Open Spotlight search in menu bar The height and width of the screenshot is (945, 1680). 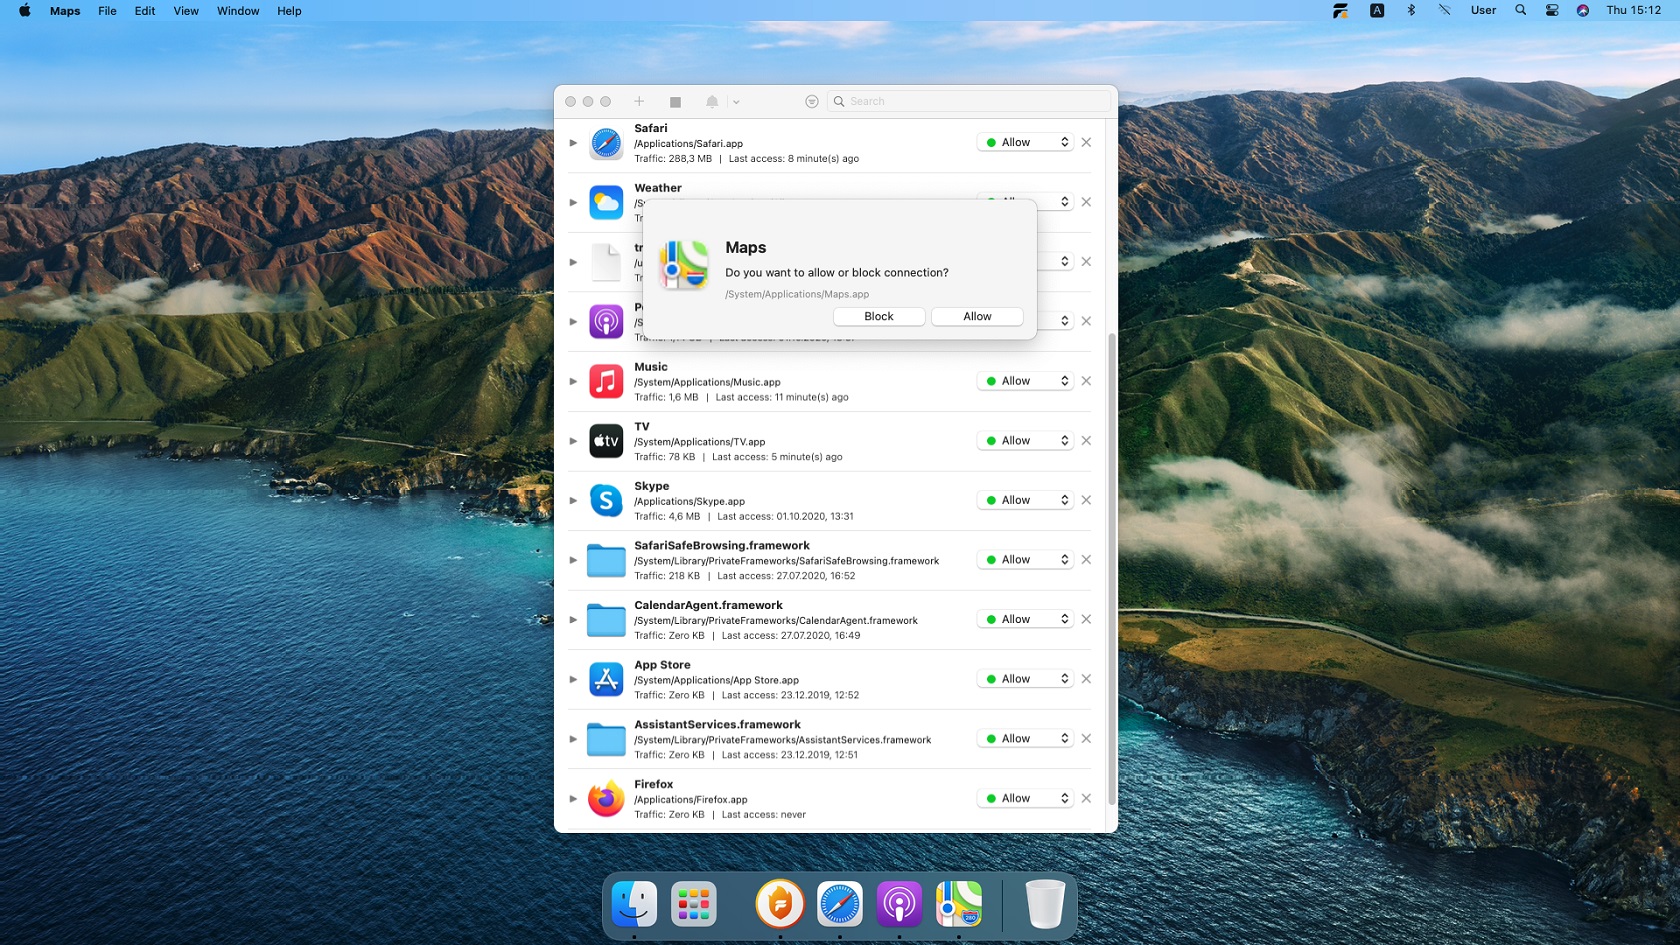(x=1520, y=10)
